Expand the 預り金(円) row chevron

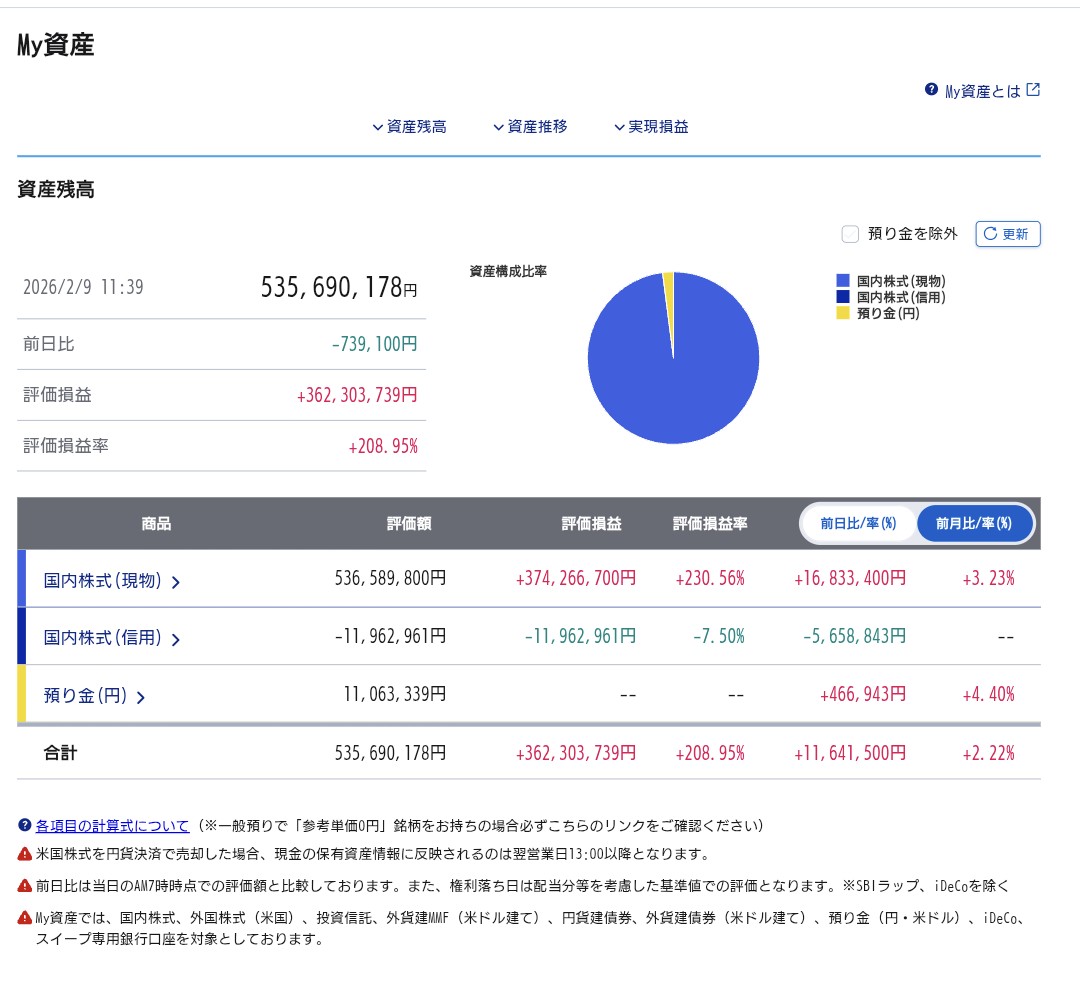click(141, 698)
